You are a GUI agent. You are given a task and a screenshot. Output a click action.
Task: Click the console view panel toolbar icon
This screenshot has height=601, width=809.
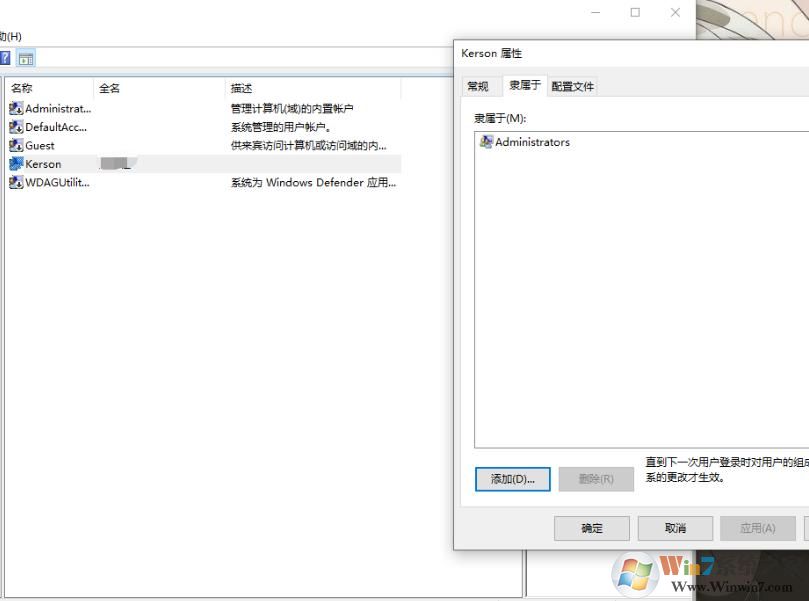pos(26,58)
